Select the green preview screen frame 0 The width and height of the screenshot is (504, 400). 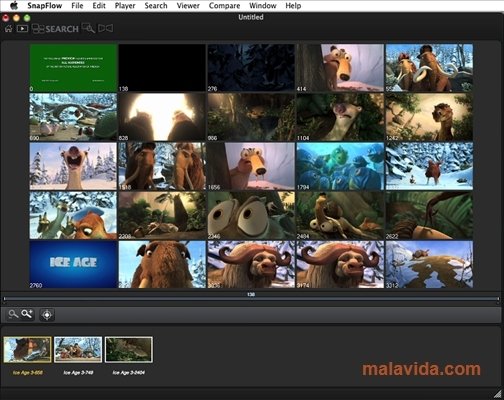point(73,68)
